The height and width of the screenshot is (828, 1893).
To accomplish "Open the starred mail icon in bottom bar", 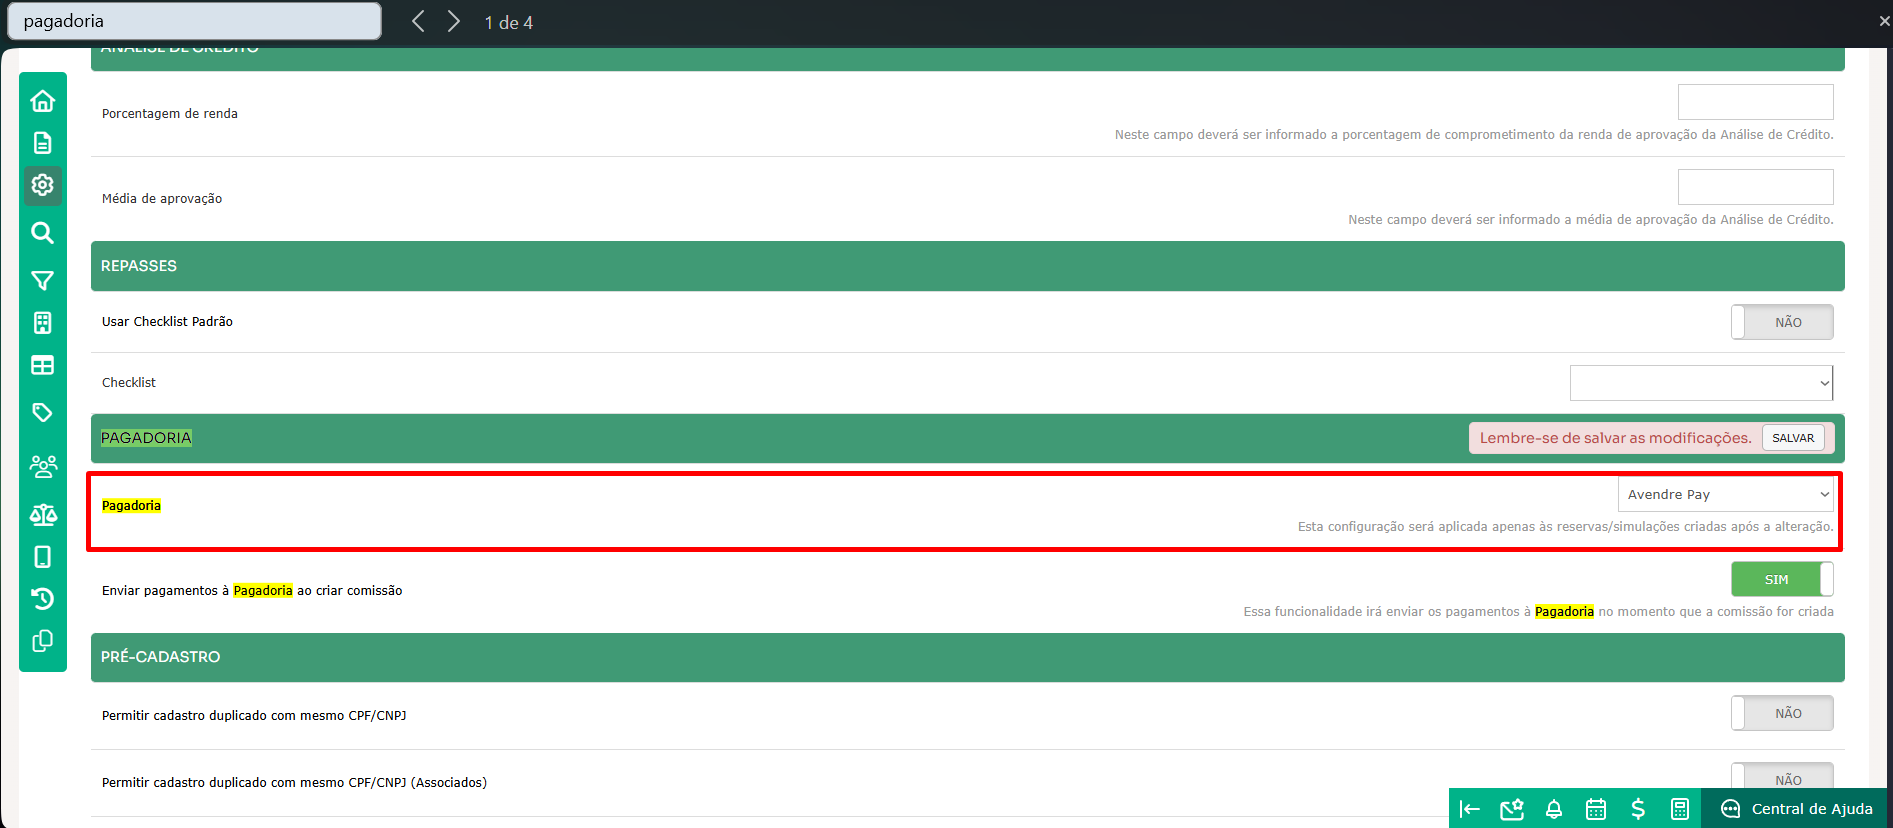I will coord(1512,809).
